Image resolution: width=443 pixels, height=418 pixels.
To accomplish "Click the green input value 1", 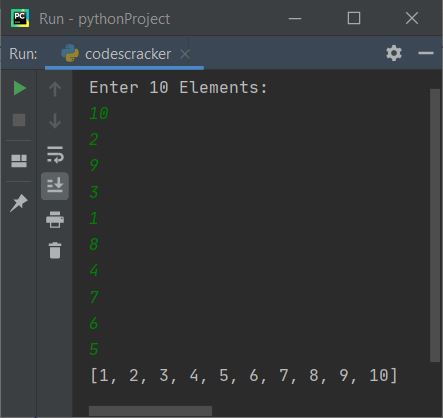I will click(x=94, y=218).
